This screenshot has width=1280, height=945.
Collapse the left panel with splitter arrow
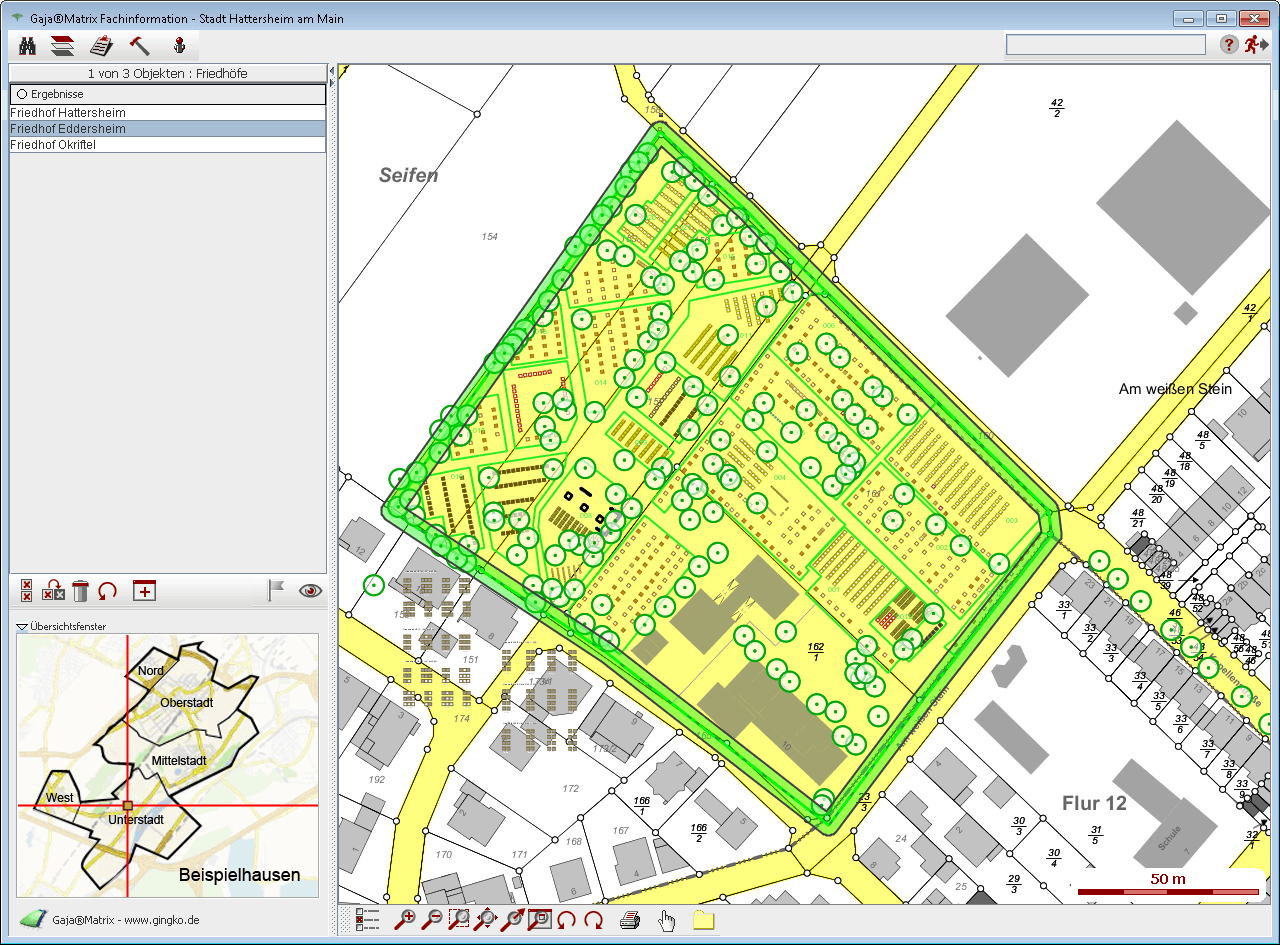pyautogui.click(x=331, y=72)
